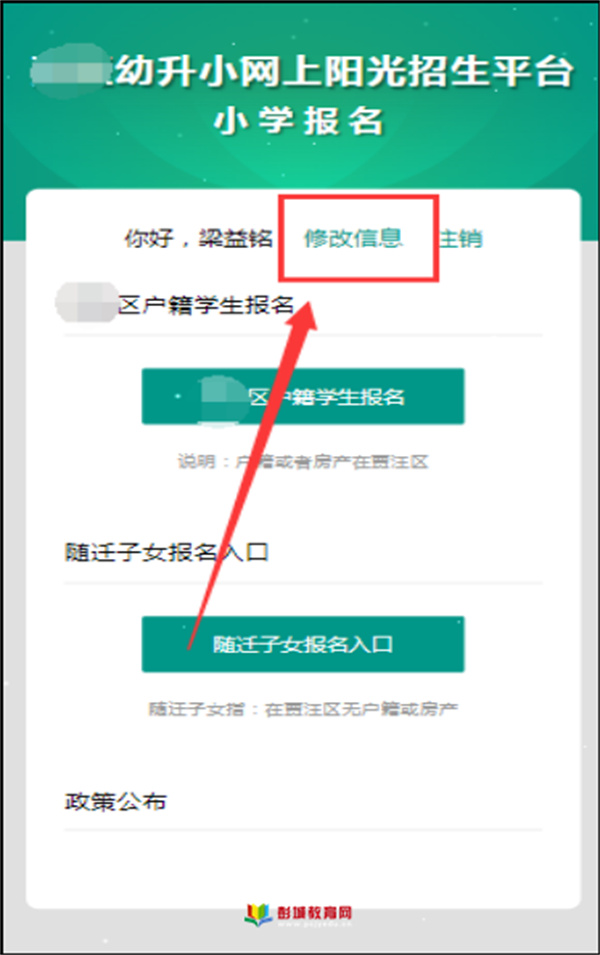
Task: Select the 政策公布 section heading
Action: (116, 802)
